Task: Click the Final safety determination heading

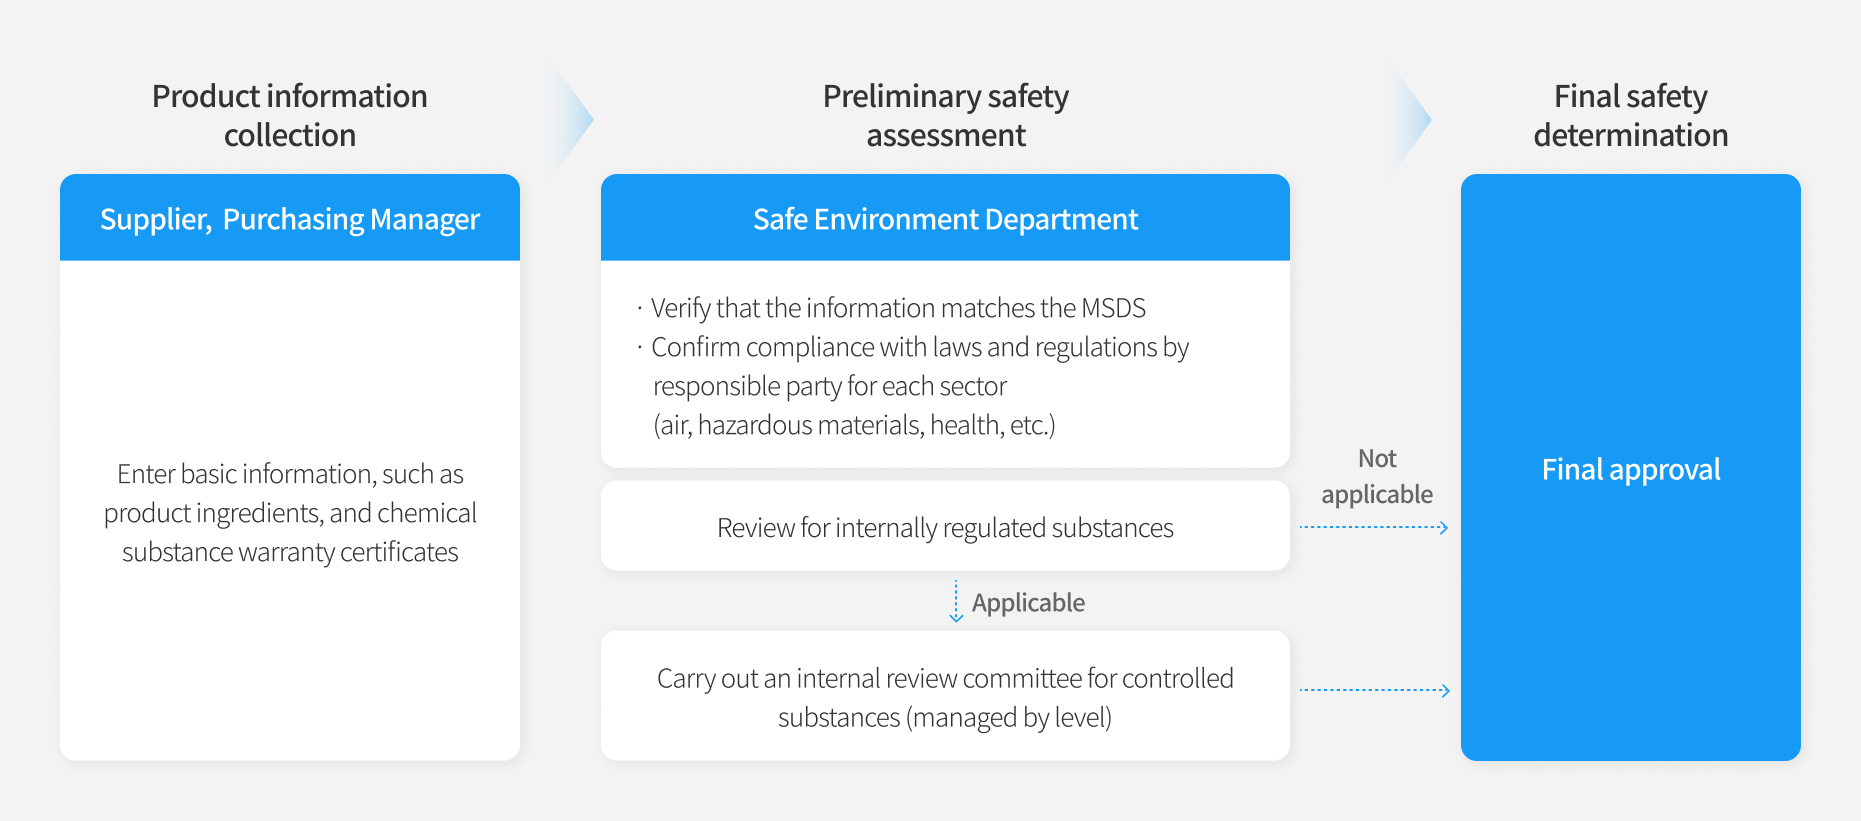Action: pyautogui.click(x=1631, y=115)
